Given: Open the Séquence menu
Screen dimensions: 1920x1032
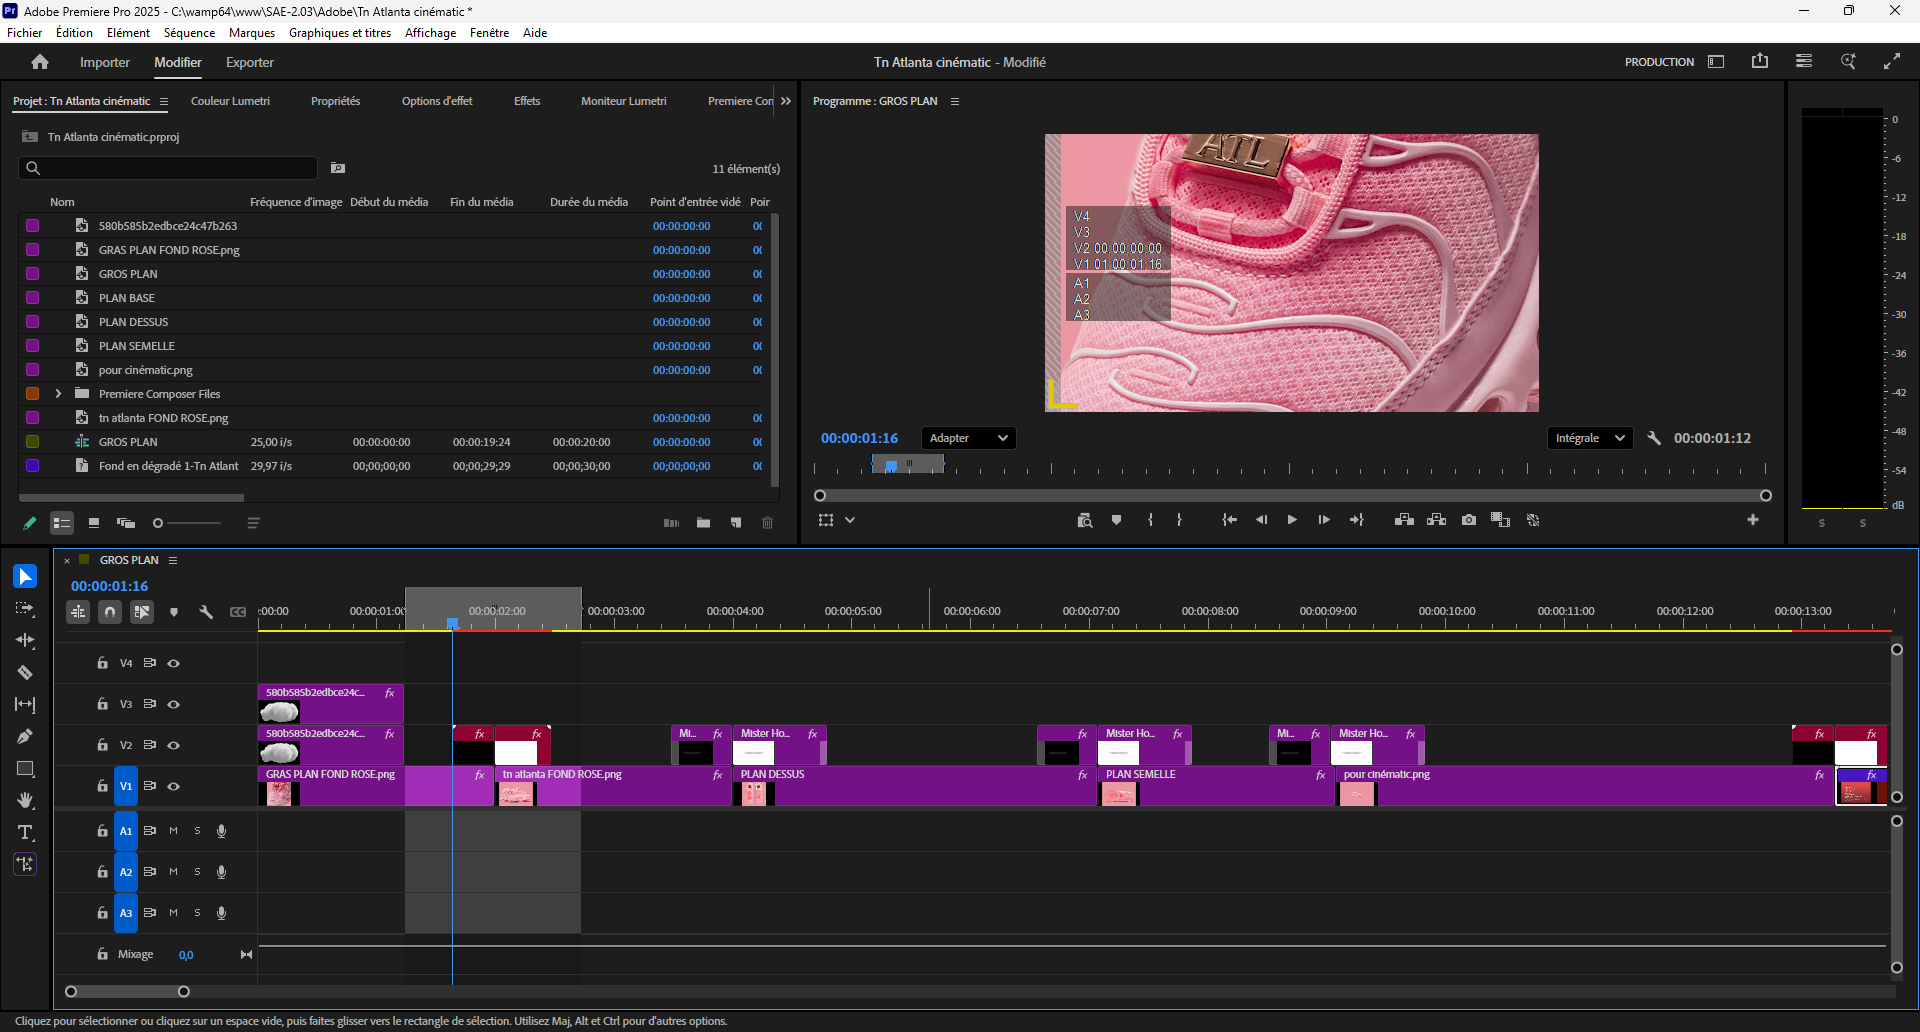Looking at the screenshot, I should (x=190, y=33).
